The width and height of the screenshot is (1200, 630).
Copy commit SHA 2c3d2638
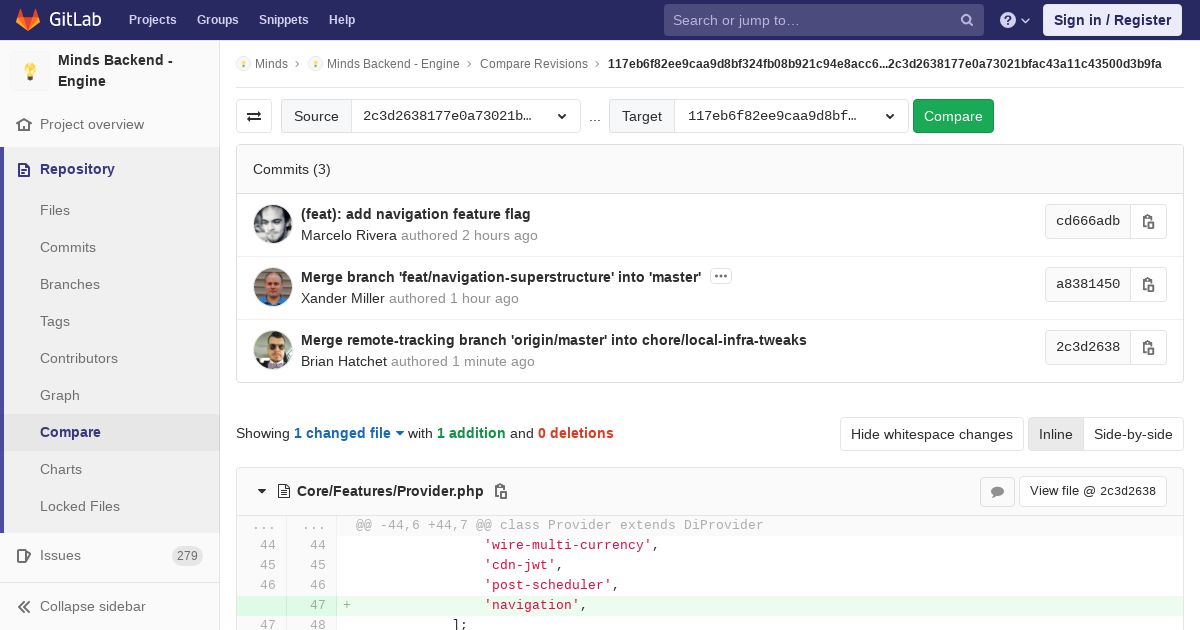1148,347
